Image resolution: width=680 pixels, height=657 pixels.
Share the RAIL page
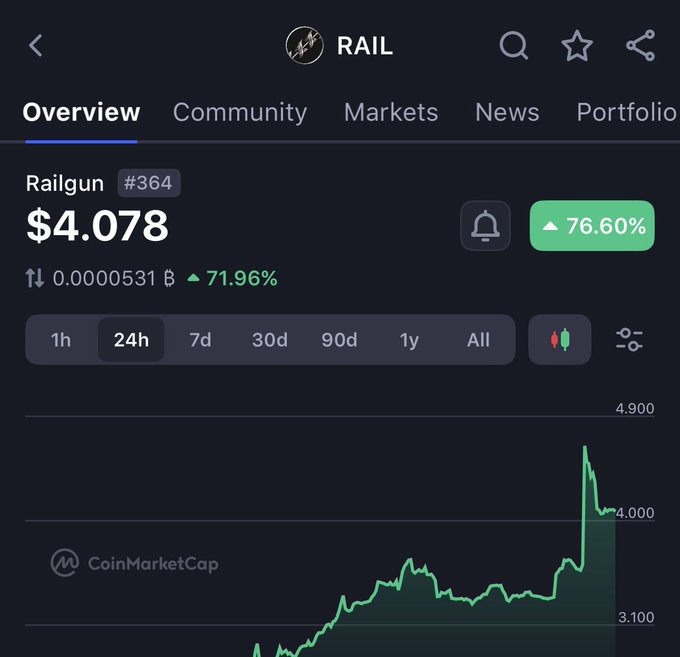coord(641,45)
